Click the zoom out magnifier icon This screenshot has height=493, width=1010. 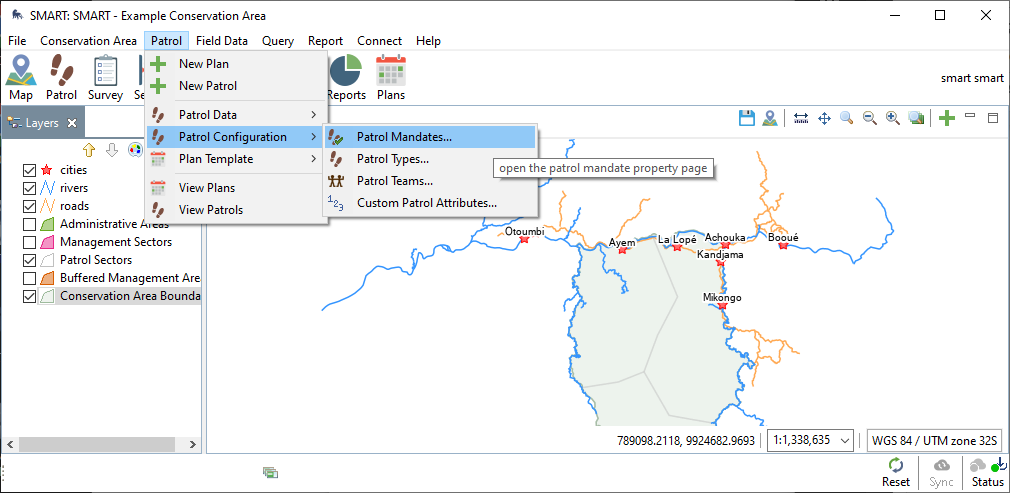point(870,118)
